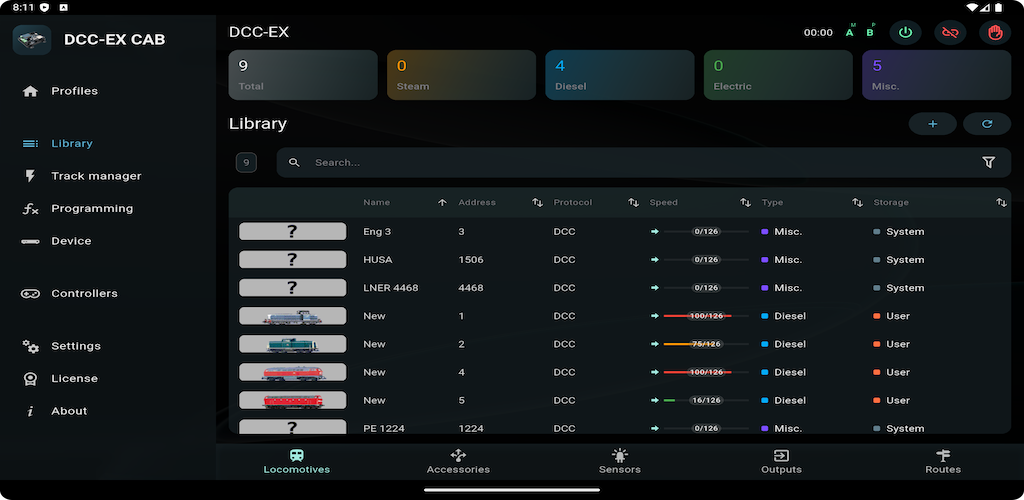Switch to Locomotives tab

point(296,461)
